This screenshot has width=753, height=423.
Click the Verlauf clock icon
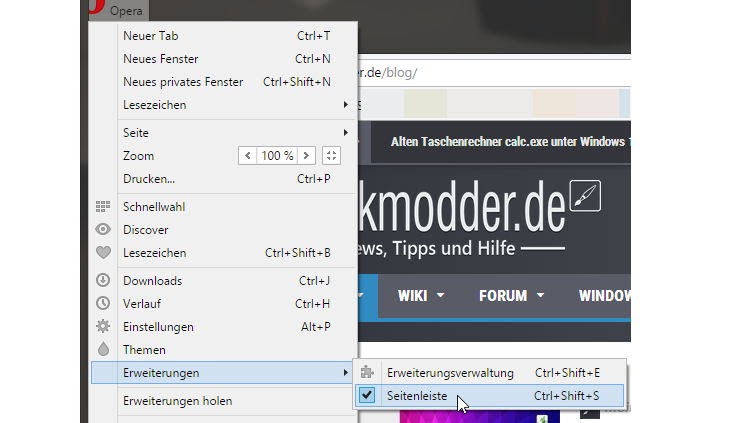(103, 303)
